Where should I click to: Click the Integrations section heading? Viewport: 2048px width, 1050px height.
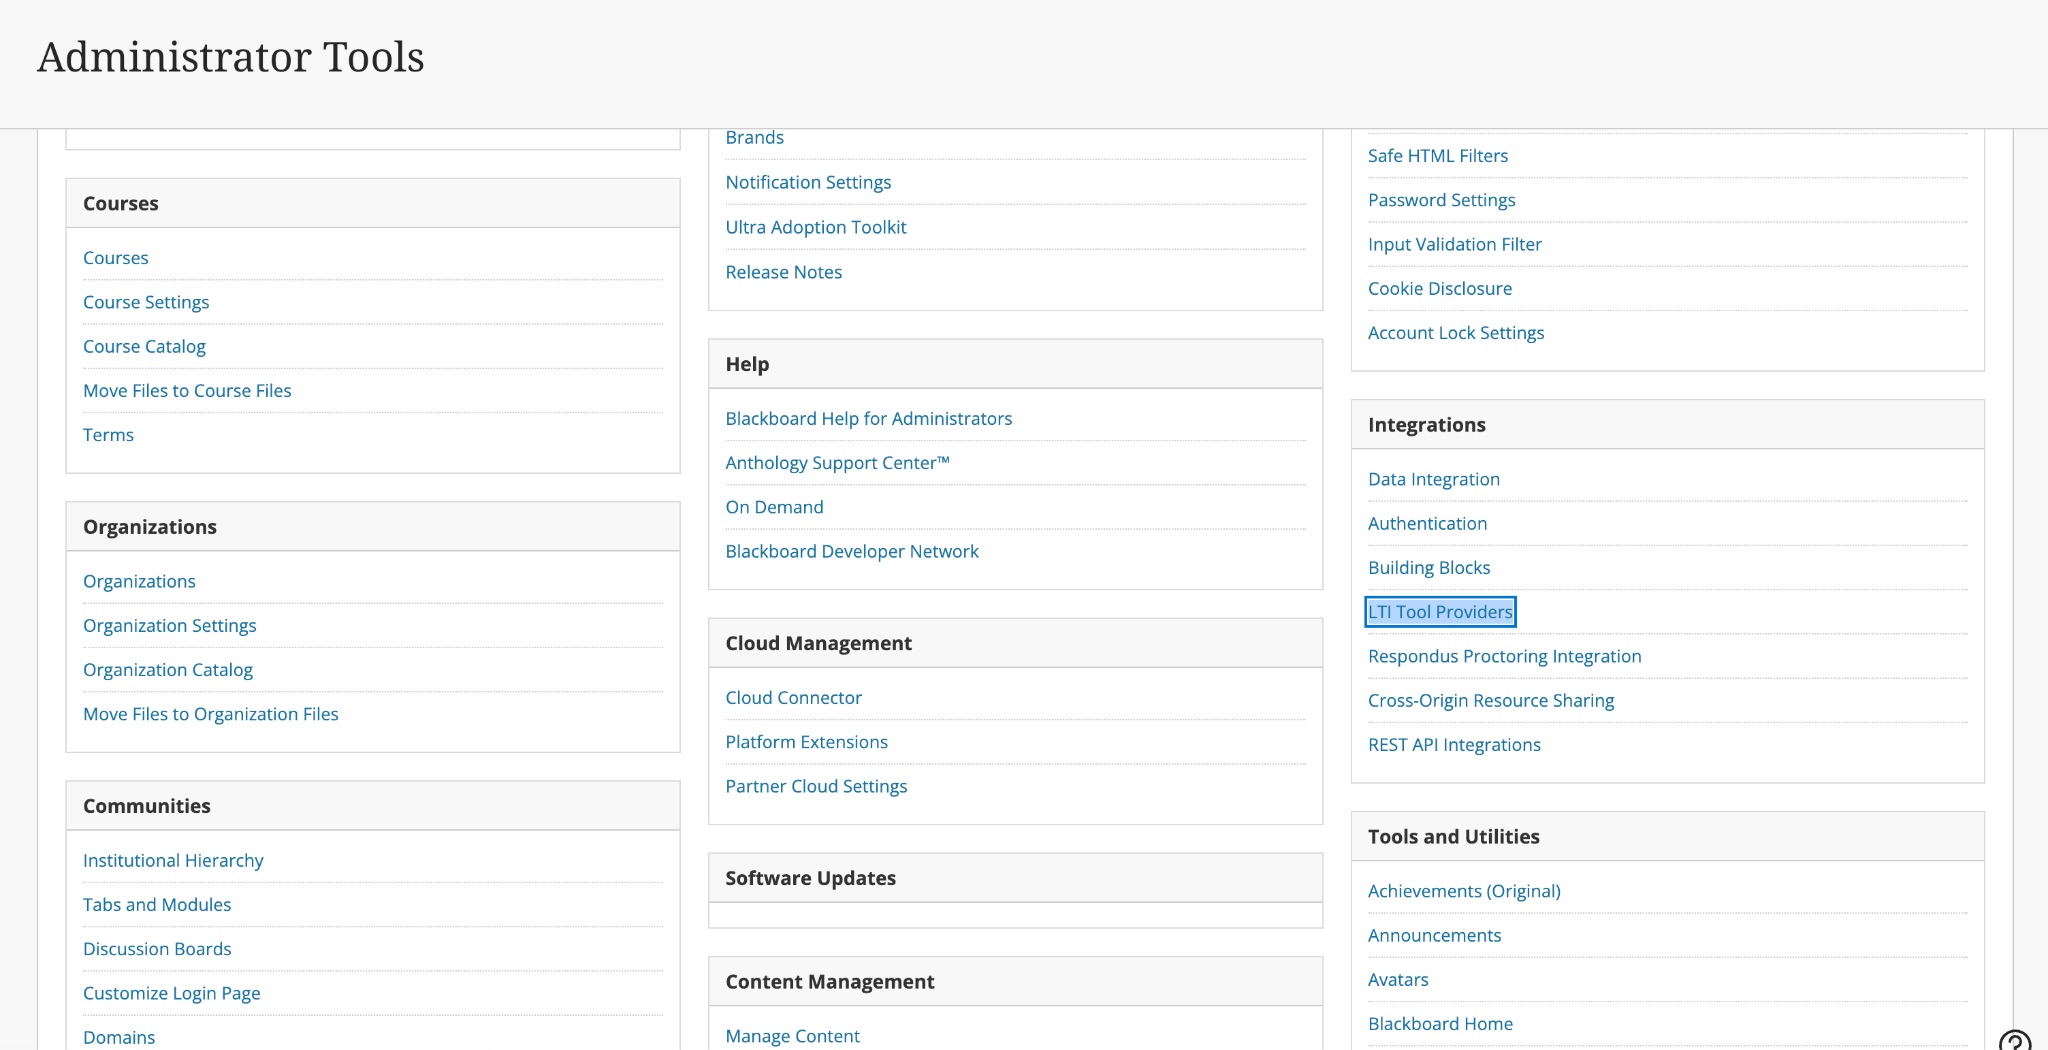click(x=1427, y=425)
